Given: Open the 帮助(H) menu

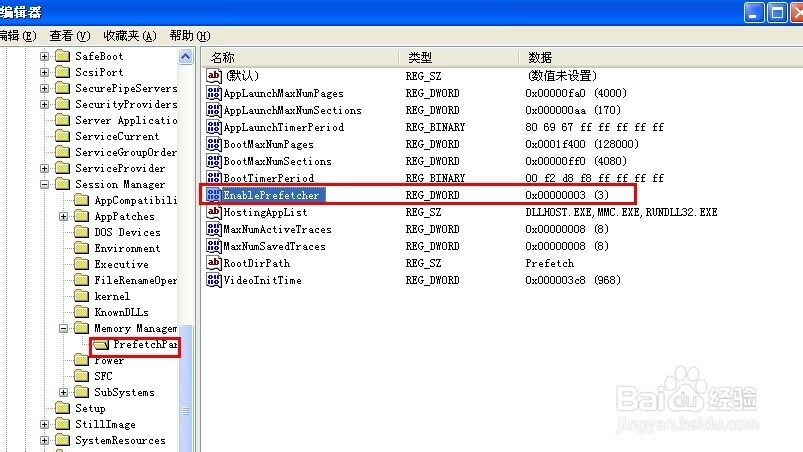Looking at the screenshot, I should coord(189,36).
